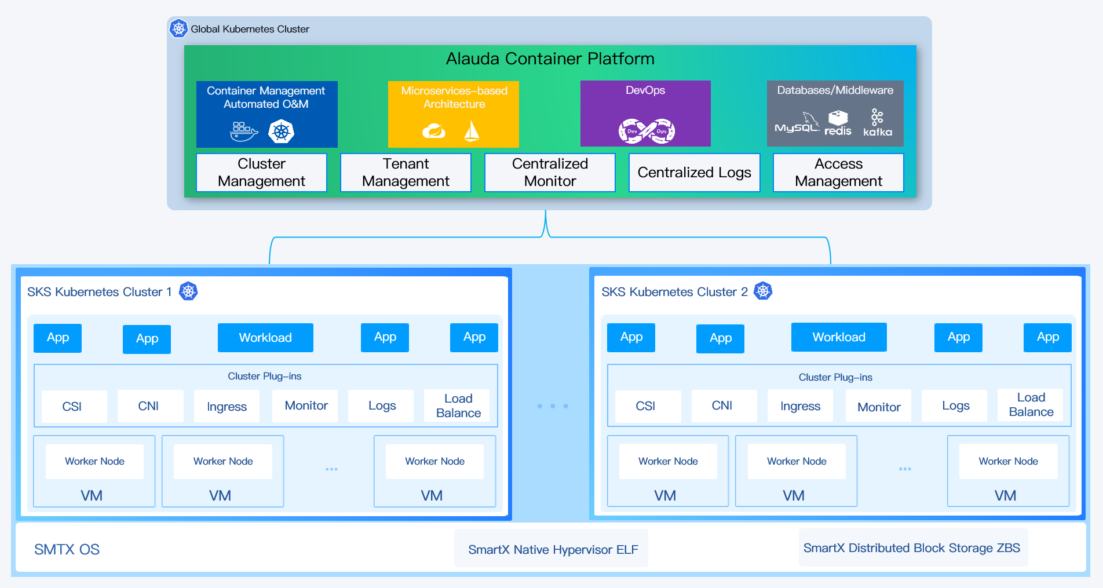Screen dimensions: 1103x588
Task: Click the Kubernetes icon next to SKS Kubernetes Cluster 1
Action: 188,292
